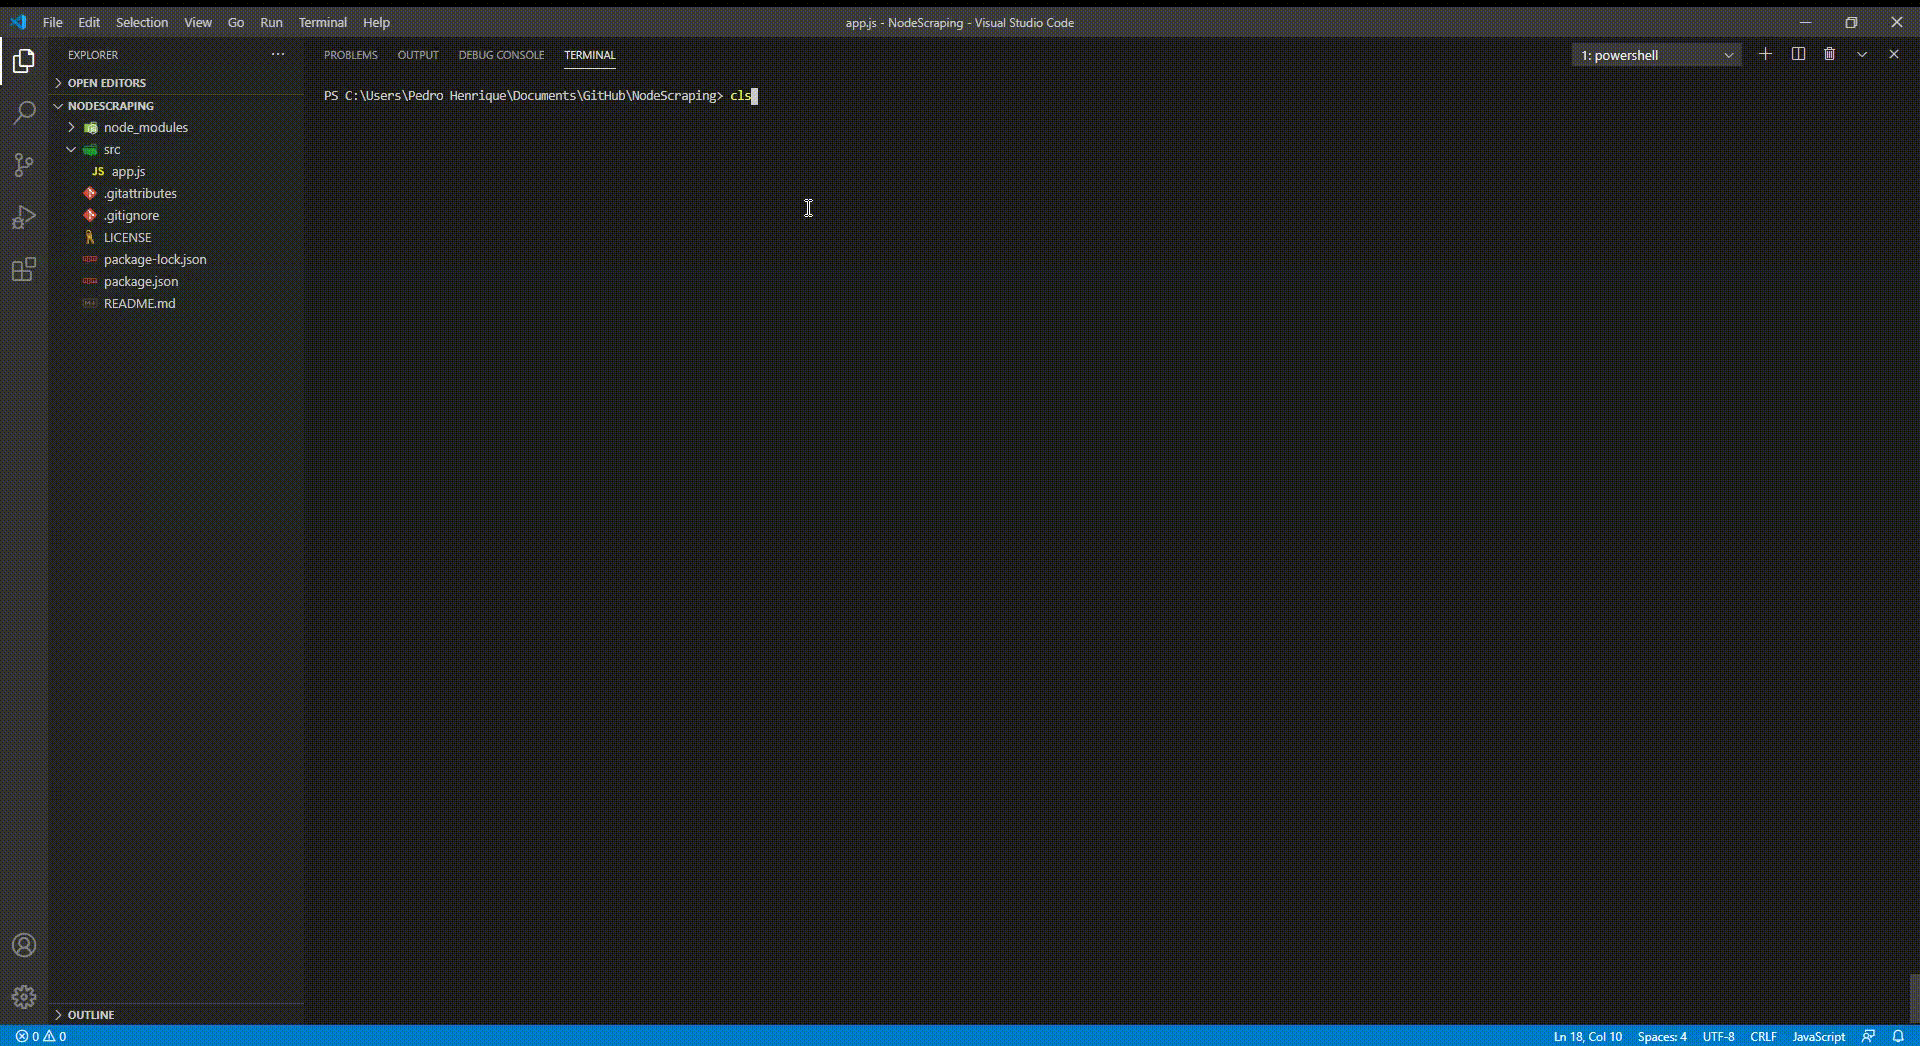Collapse the src folder
The width and height of the screenshot is (1920, 1046).
[x=71, y=149]
